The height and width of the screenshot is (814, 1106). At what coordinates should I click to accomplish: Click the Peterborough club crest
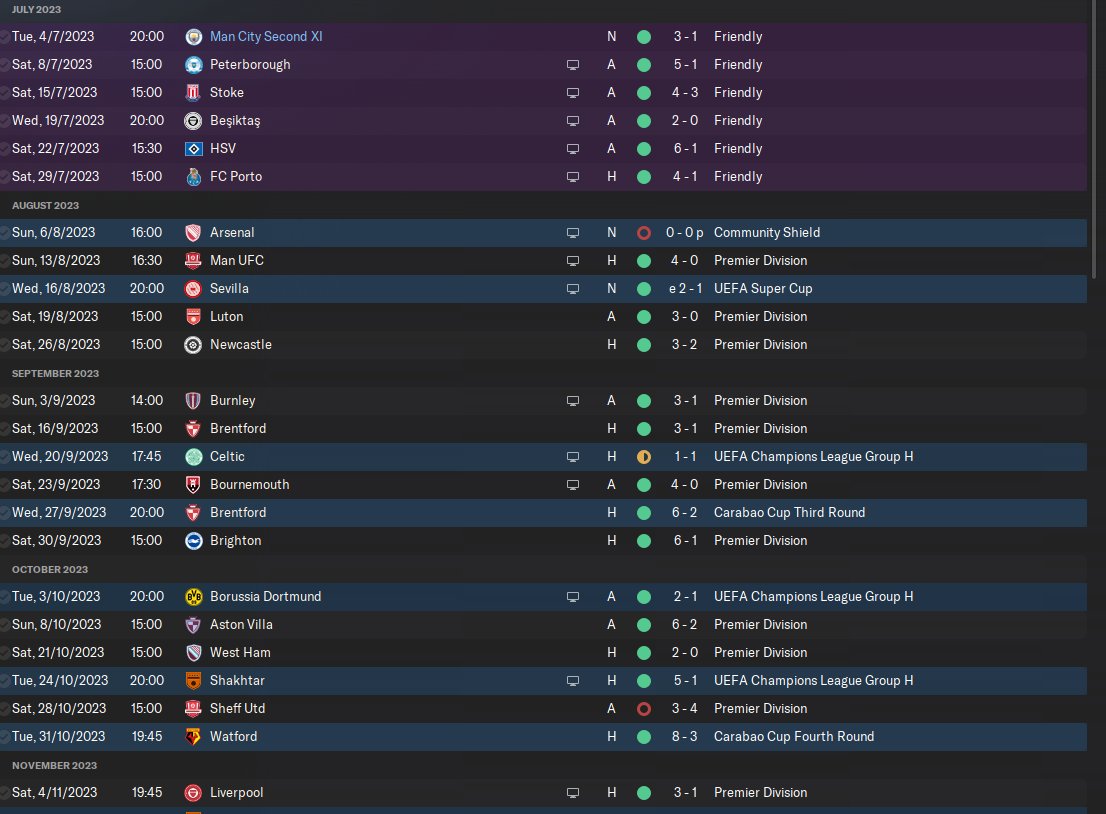pyautogui.click(x=194, y=65)
